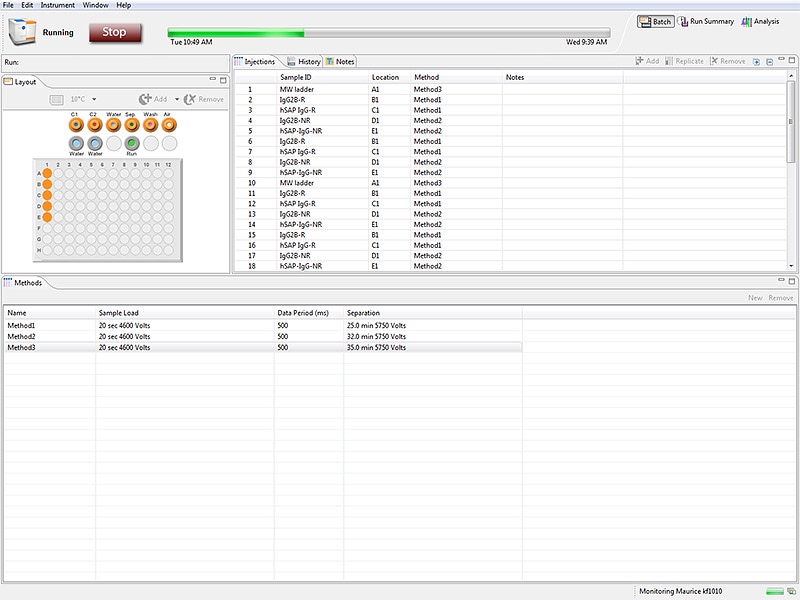The image size is (800, 600).
Task: Click the Layout panel tab
Action: click(20, 82)
